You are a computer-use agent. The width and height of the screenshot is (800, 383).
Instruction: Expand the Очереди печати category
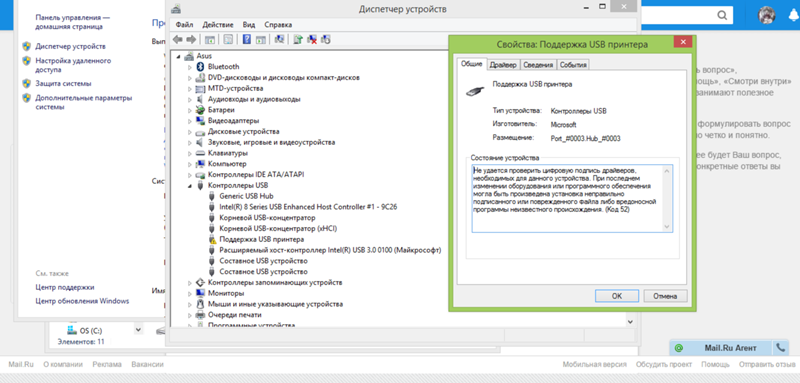tap(190, 315)
